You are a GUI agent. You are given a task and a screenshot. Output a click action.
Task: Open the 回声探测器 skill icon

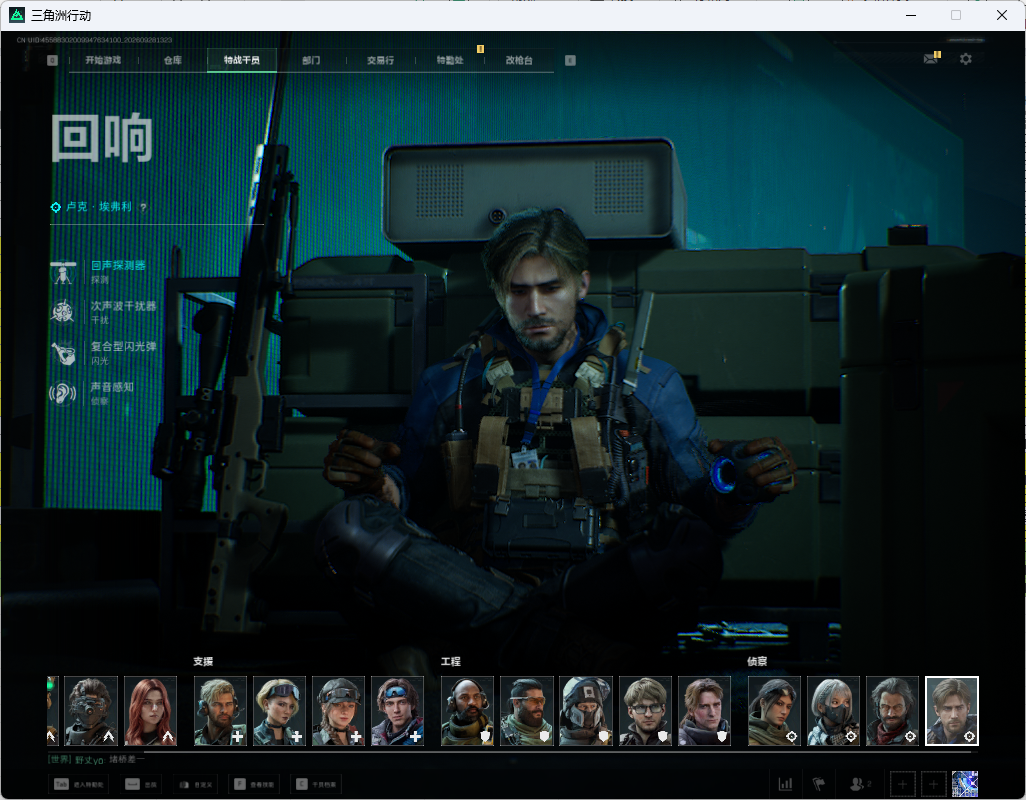point(63,272)
